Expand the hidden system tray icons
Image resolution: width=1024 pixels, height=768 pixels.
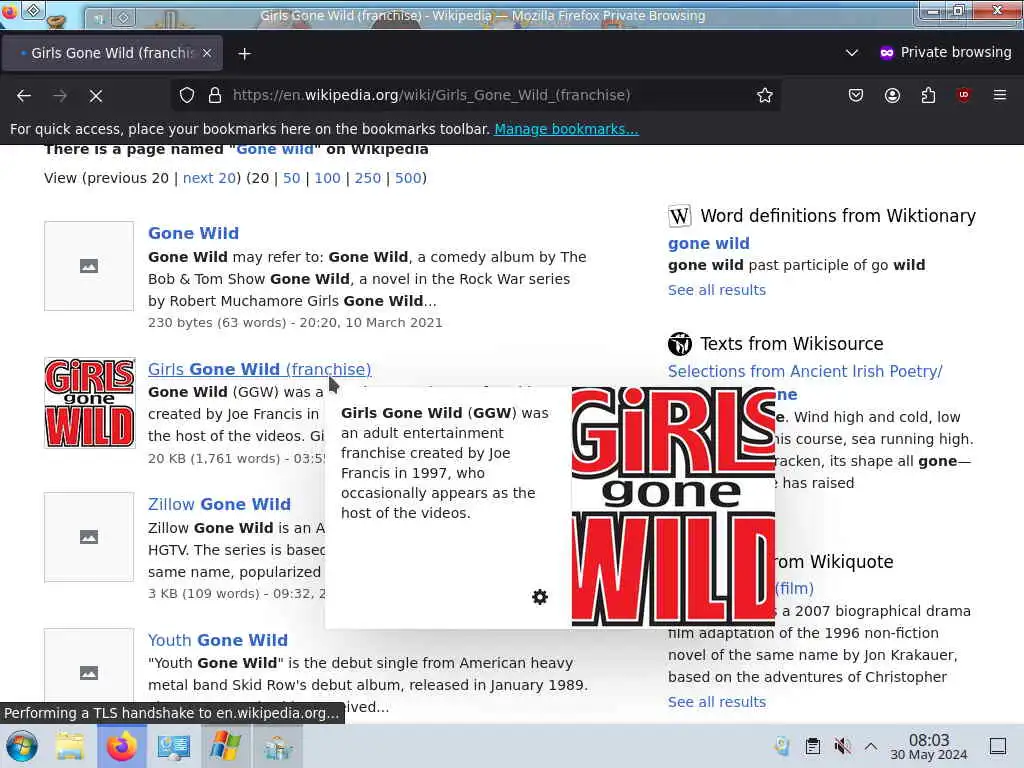pos(871,746)
